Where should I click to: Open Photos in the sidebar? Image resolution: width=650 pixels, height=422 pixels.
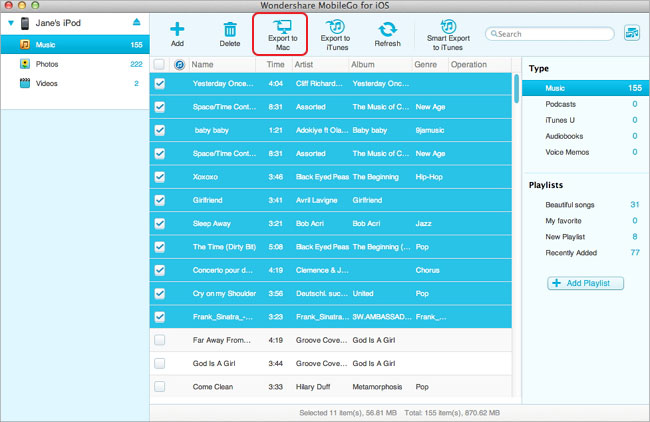coord(75,64)
